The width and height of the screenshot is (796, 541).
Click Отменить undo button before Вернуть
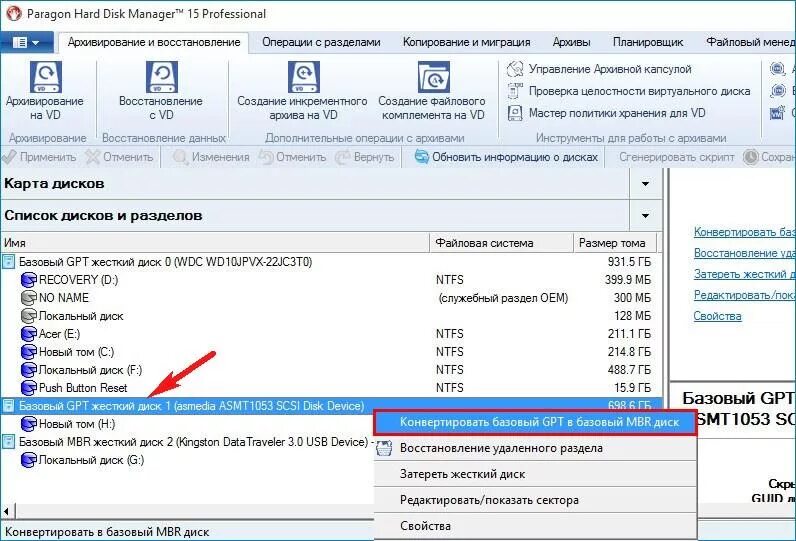[292, 157]
